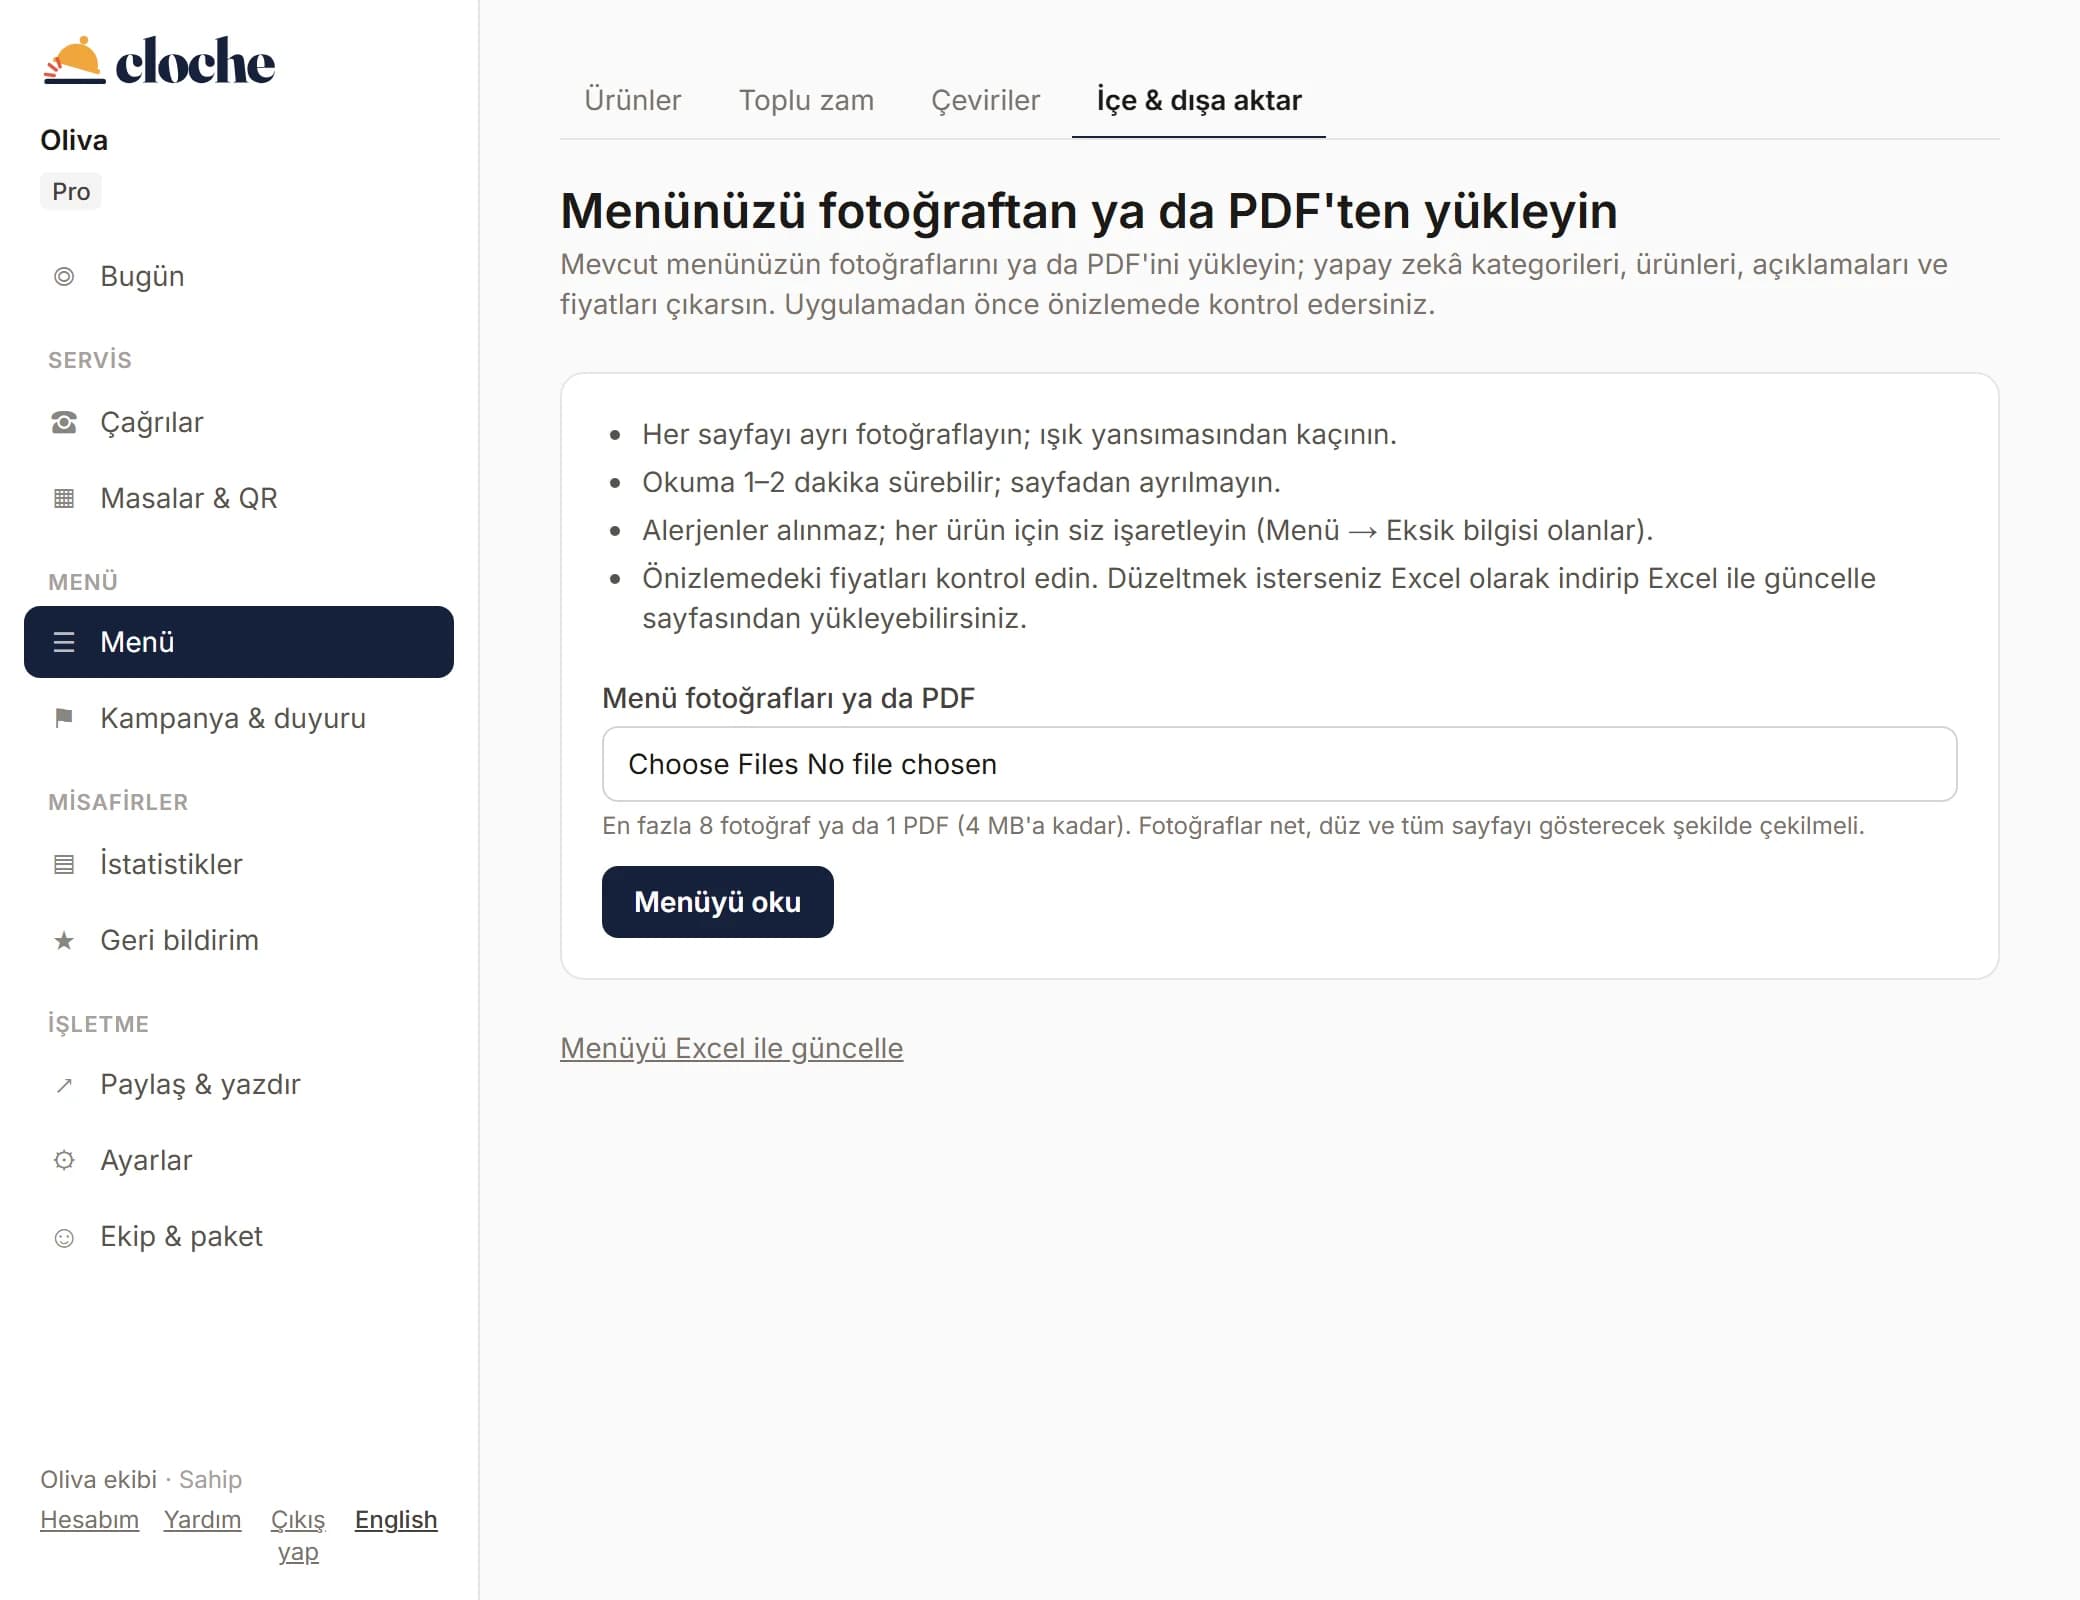The image size is (2080, 1600).
Task: Click the Ekip & paket smiley icon
Action: tap(64, 1238)
